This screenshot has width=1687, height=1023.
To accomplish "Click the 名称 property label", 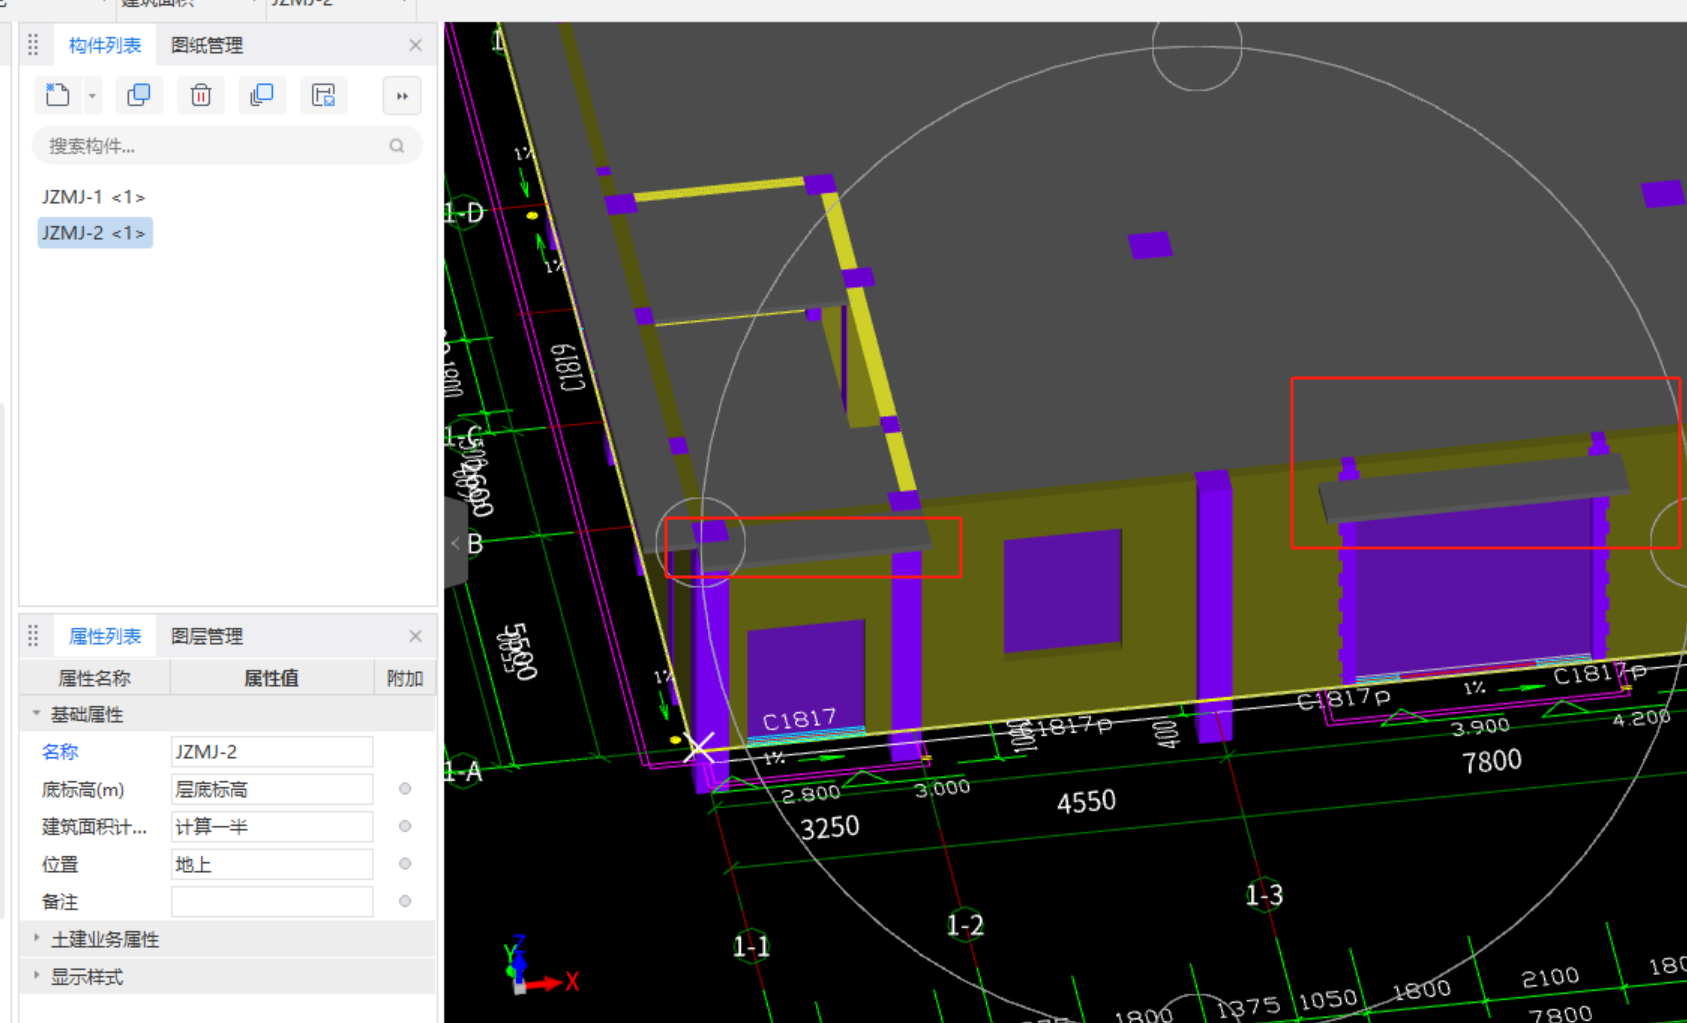I will point(60,752).
